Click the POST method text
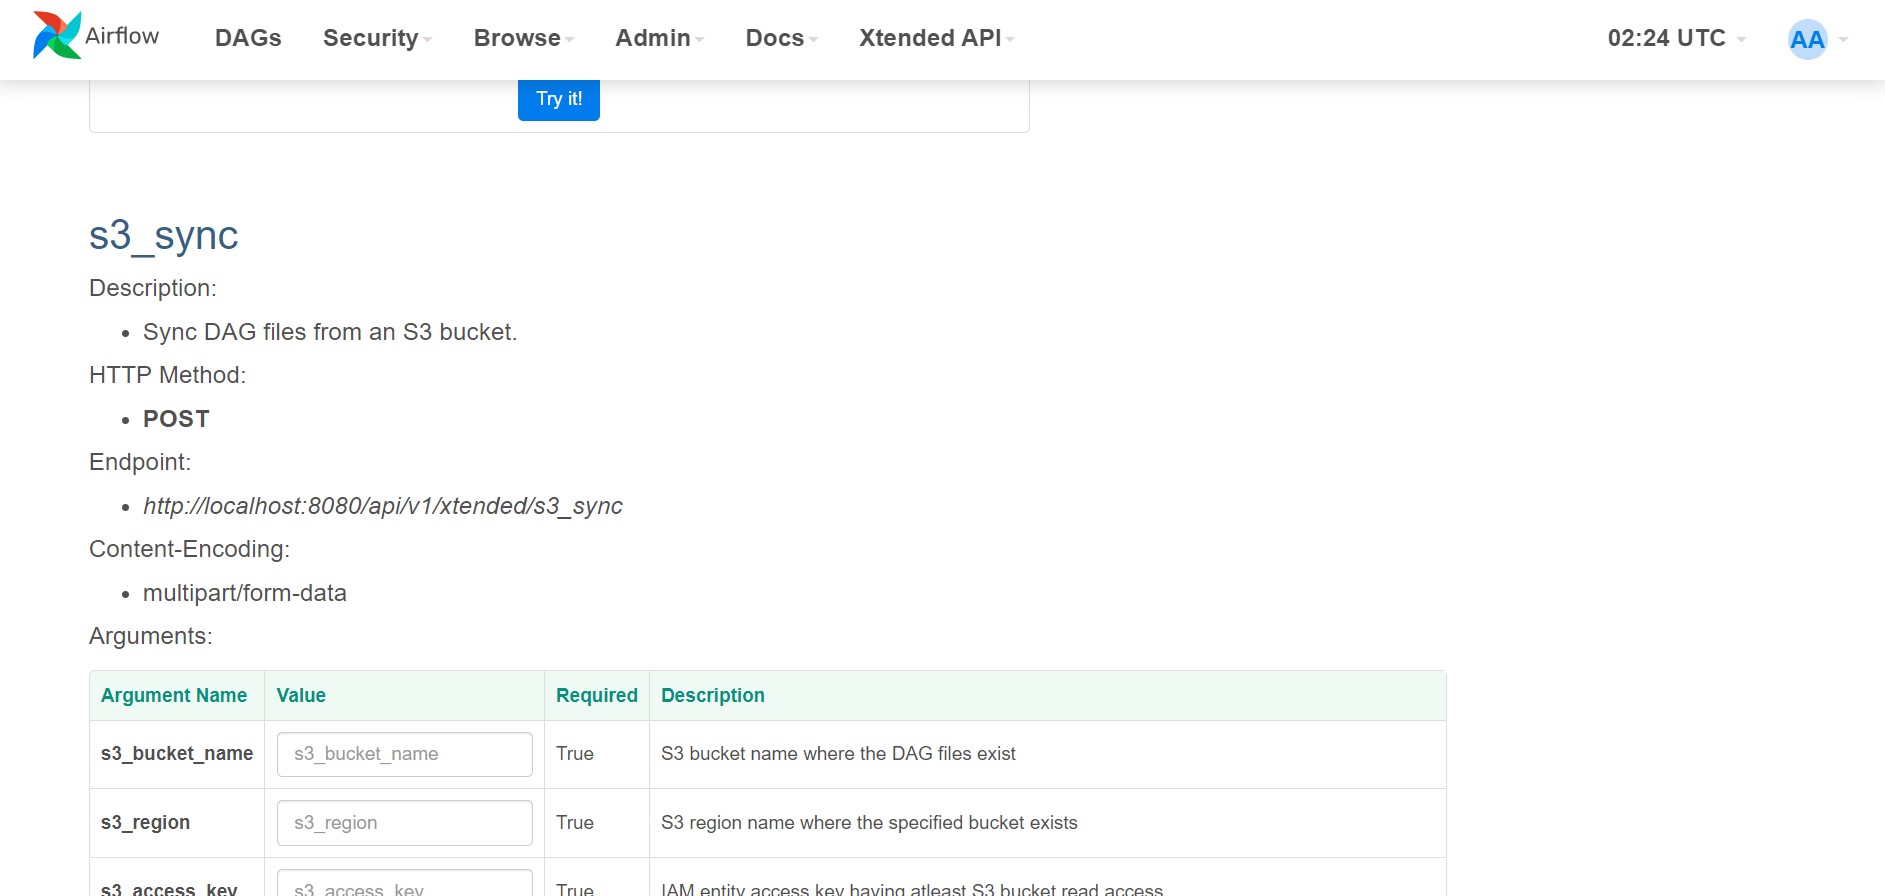Screen dimensions: 1885x896 176,419
